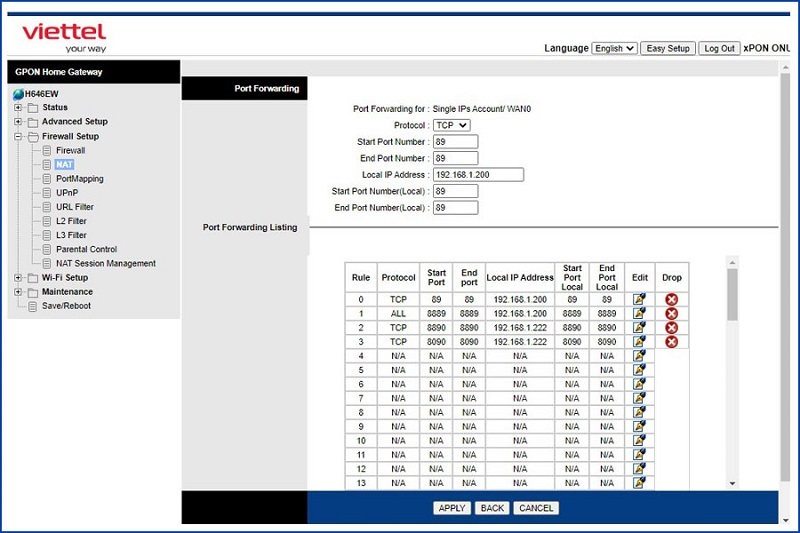Click the edit icon for rule 1

[x=639, y=313]
